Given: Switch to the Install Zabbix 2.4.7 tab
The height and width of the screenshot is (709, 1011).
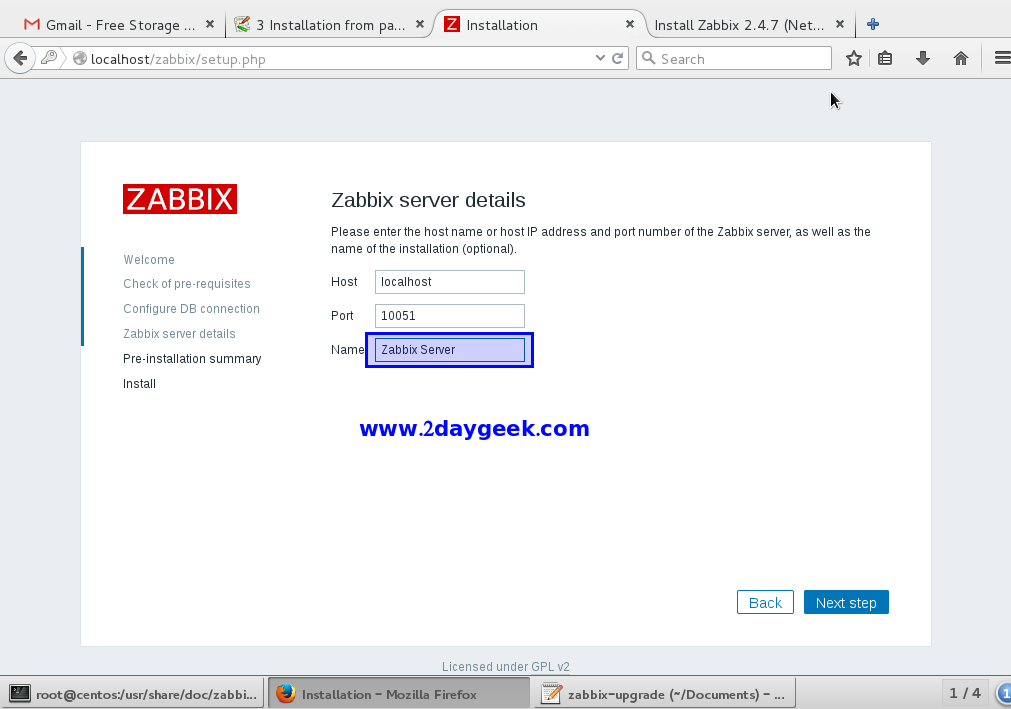Looking at the screenshot, I should click(x=750, y=25).
